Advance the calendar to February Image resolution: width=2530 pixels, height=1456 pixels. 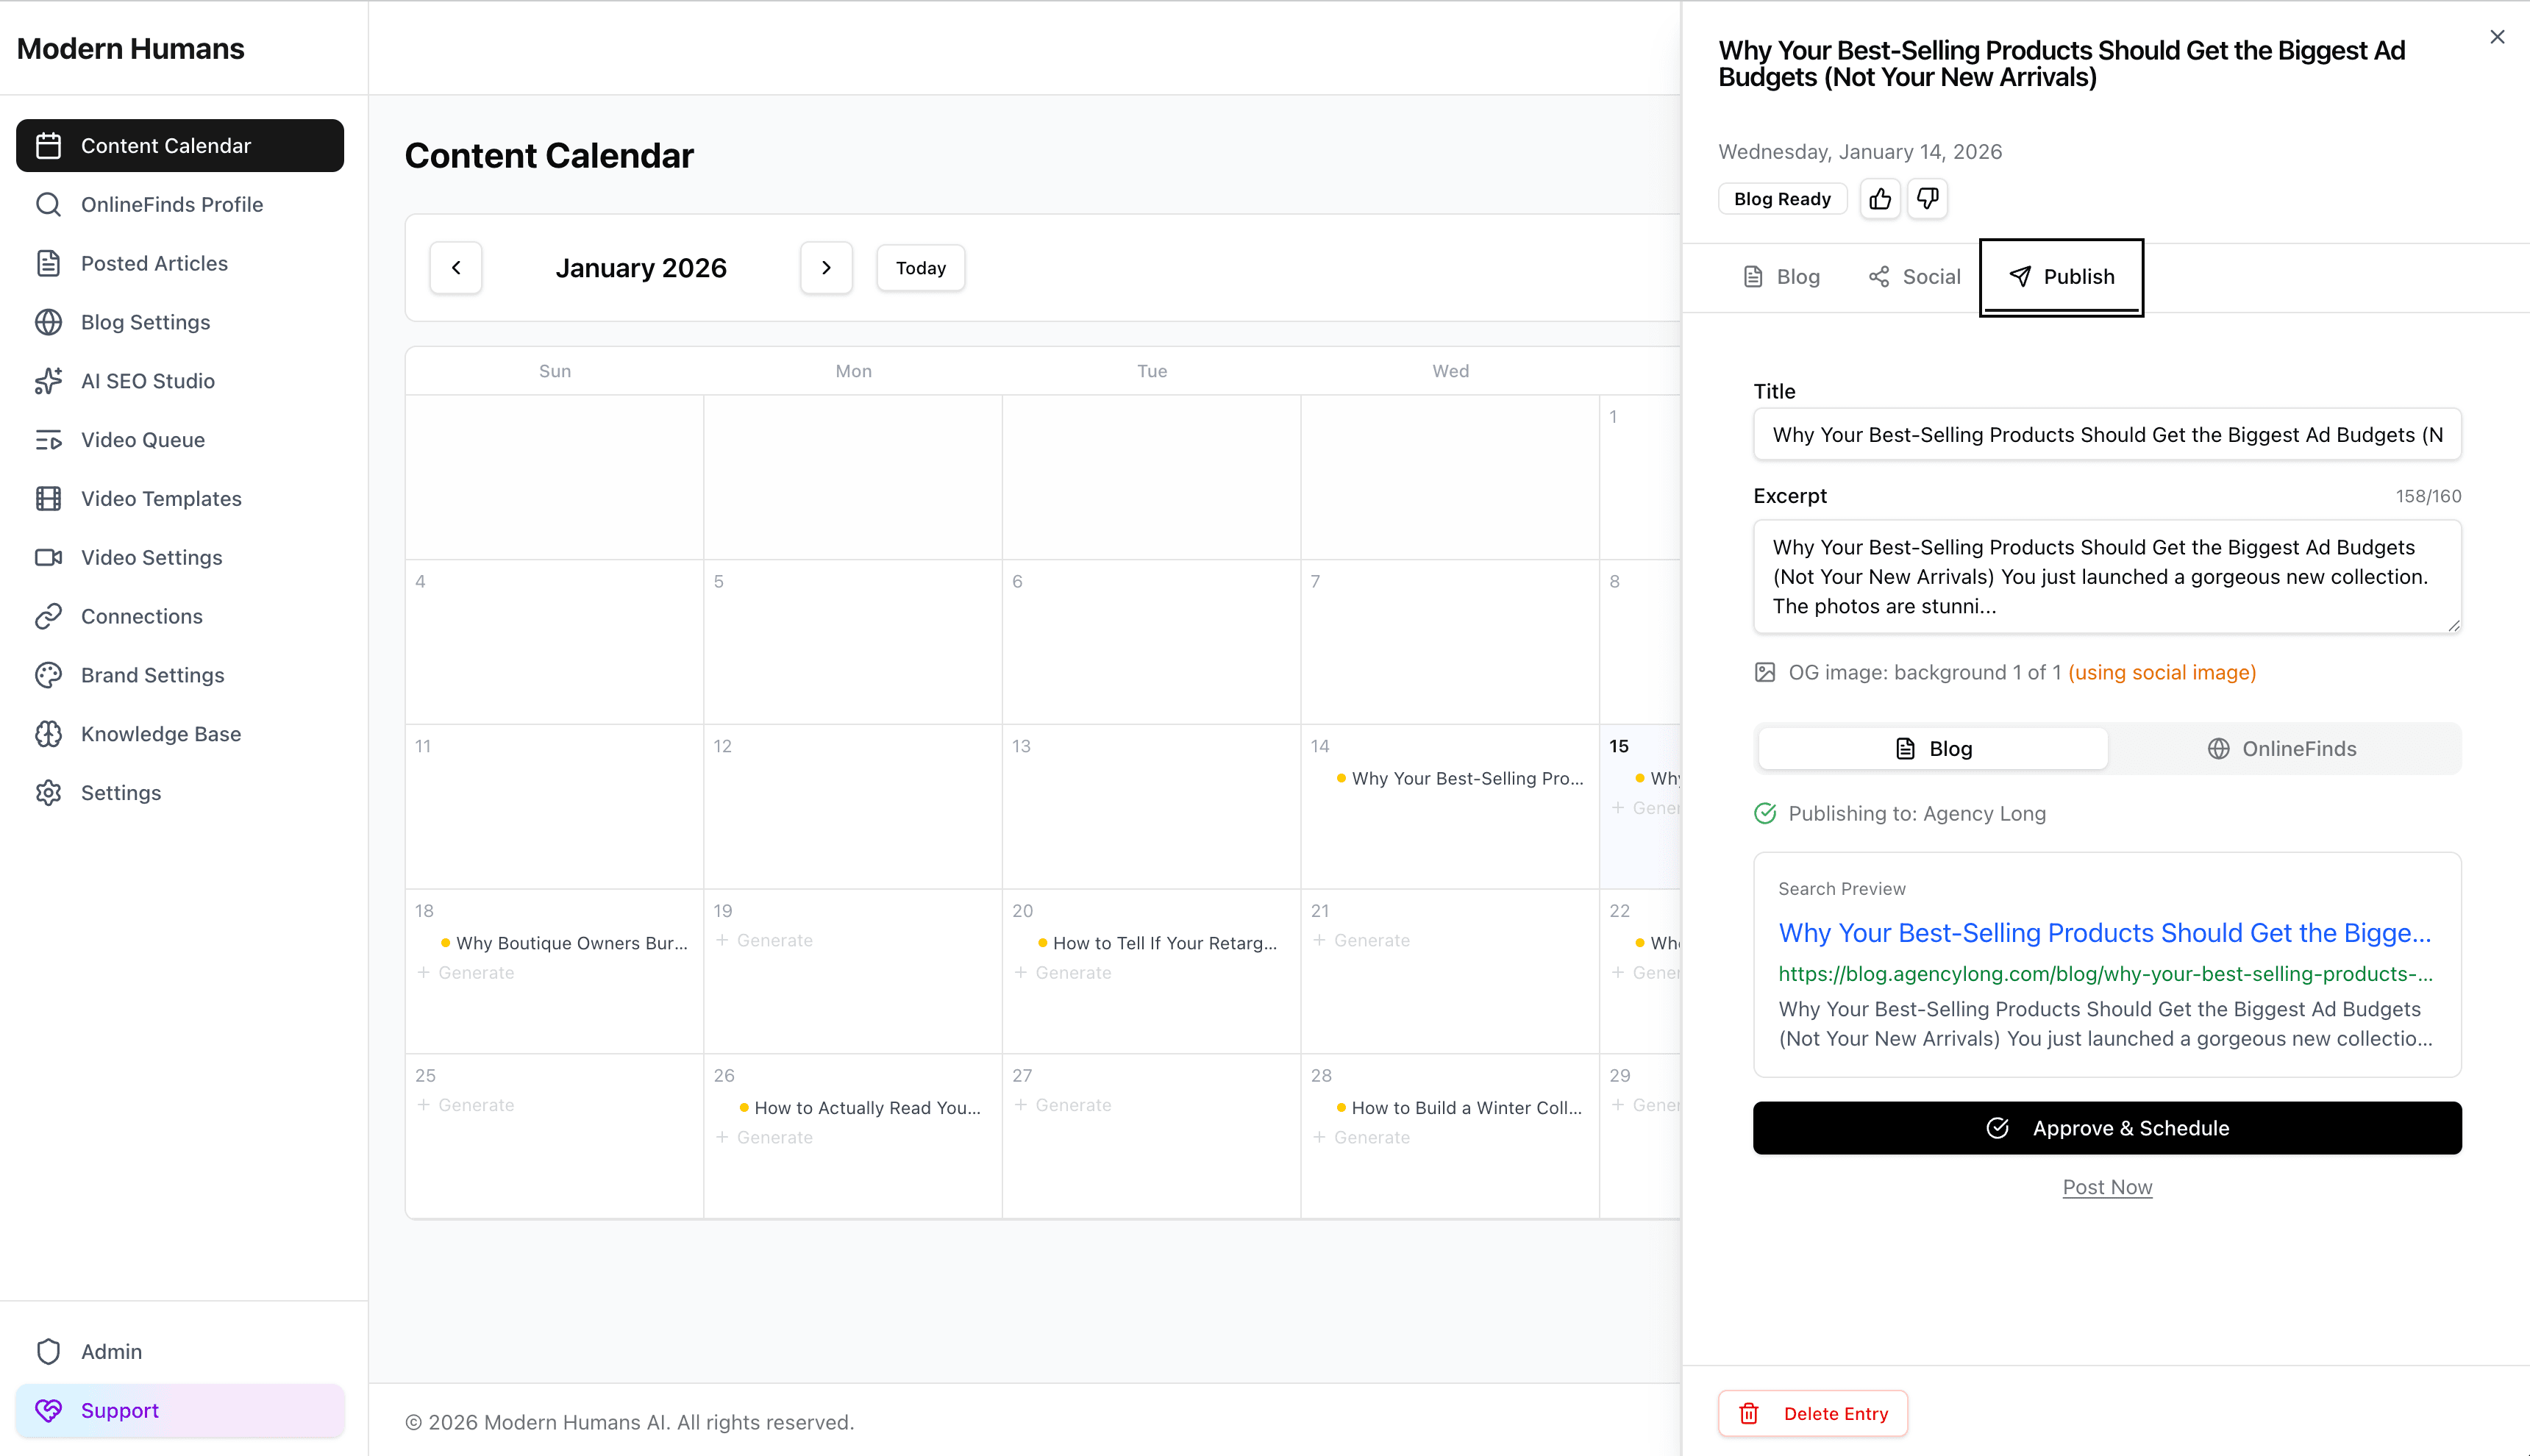click(826, 267)
